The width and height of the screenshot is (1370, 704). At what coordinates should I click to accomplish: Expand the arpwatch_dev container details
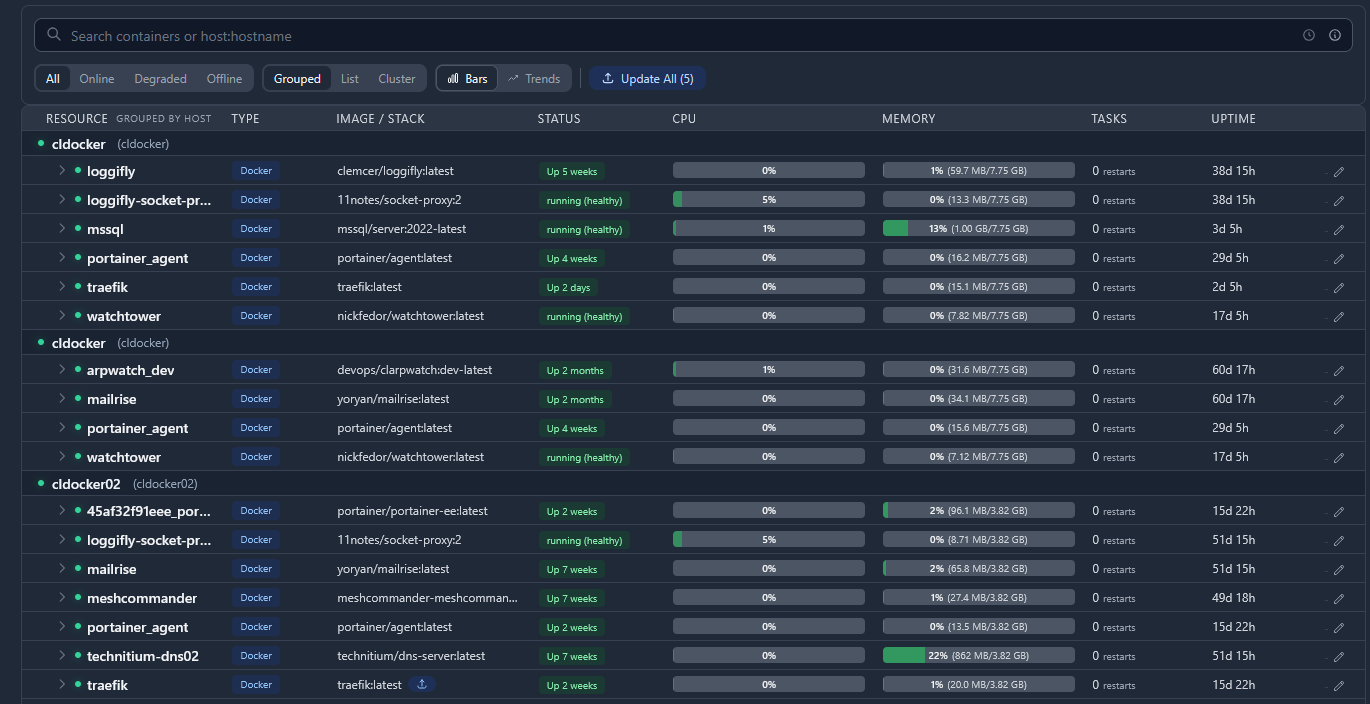[61, 370]
